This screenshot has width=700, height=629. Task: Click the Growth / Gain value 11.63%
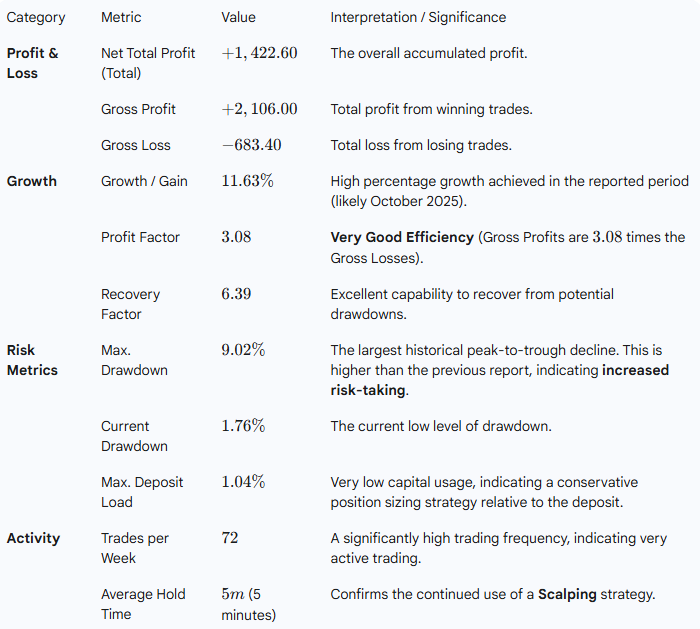point(247,181)
